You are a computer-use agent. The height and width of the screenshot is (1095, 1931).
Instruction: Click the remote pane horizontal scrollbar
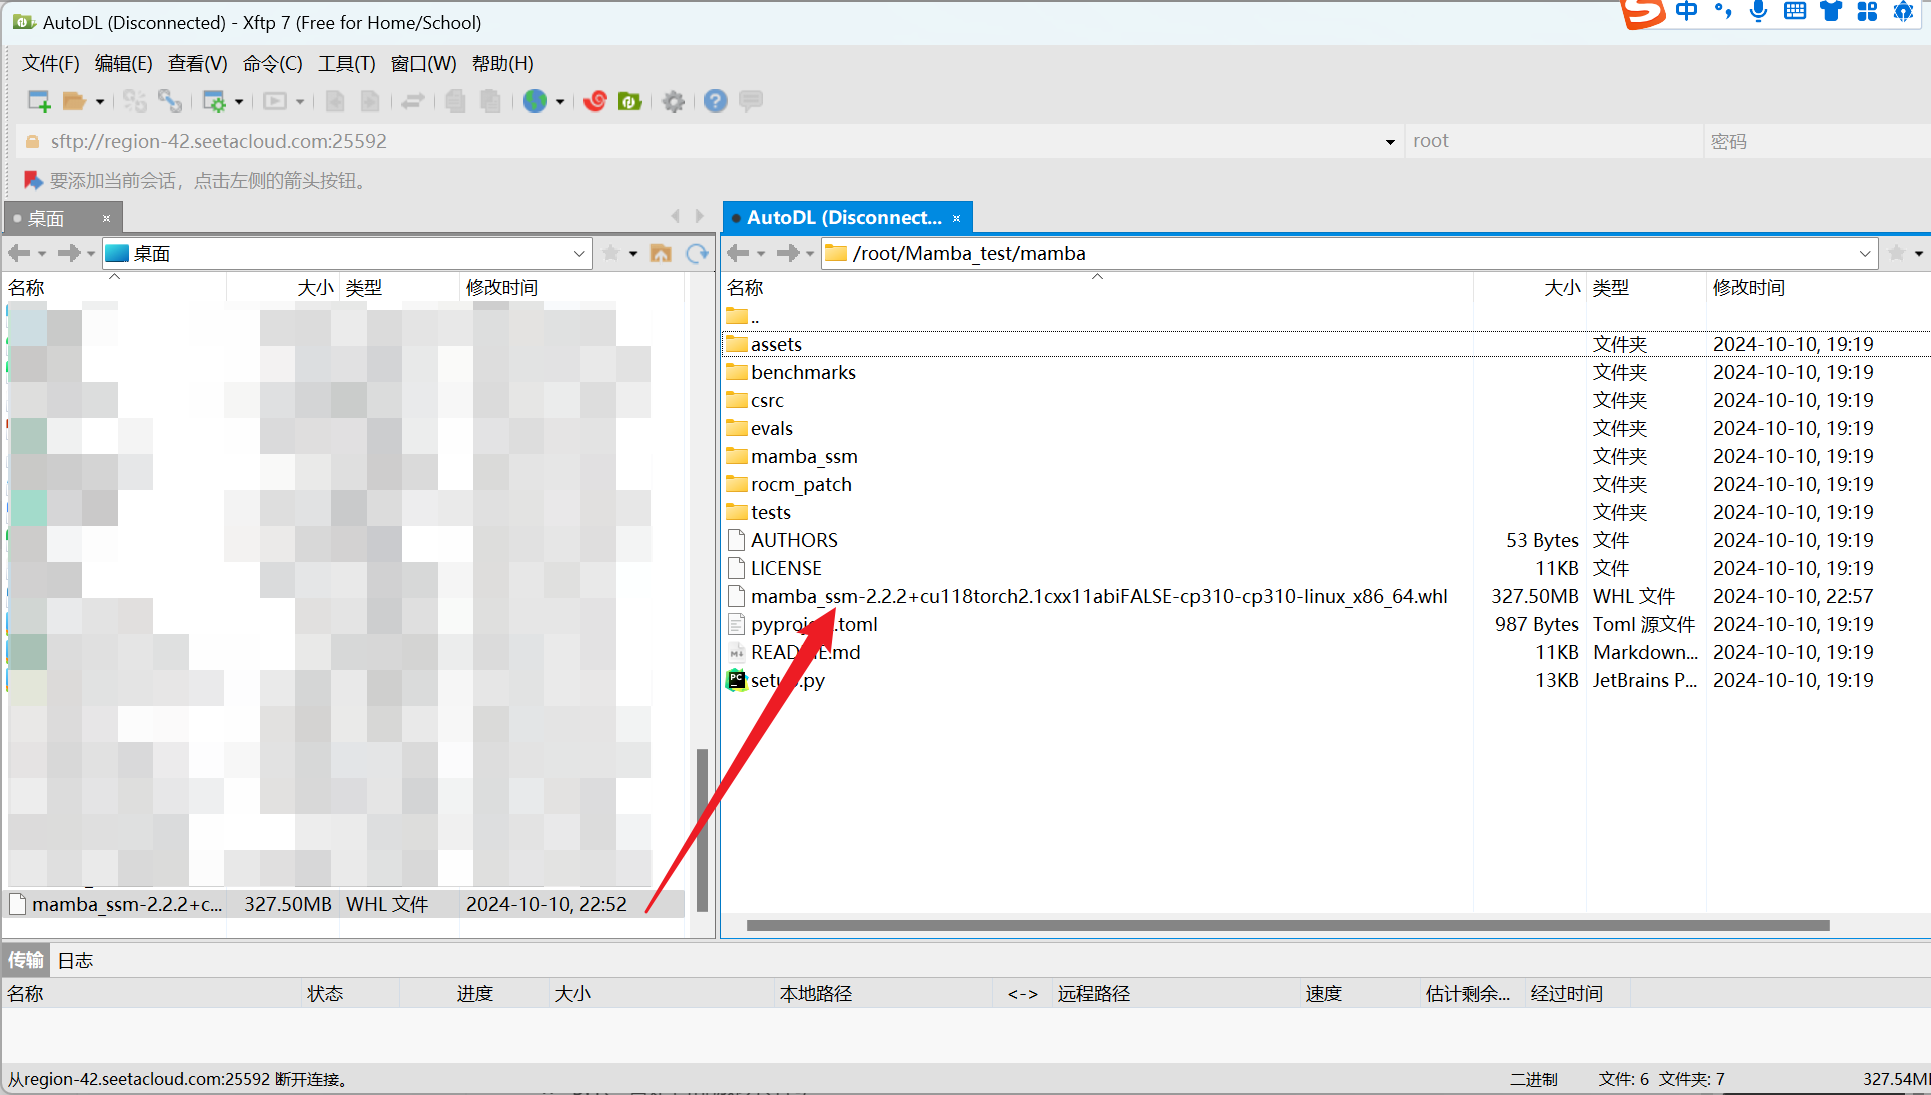(x=1287, y=925)
